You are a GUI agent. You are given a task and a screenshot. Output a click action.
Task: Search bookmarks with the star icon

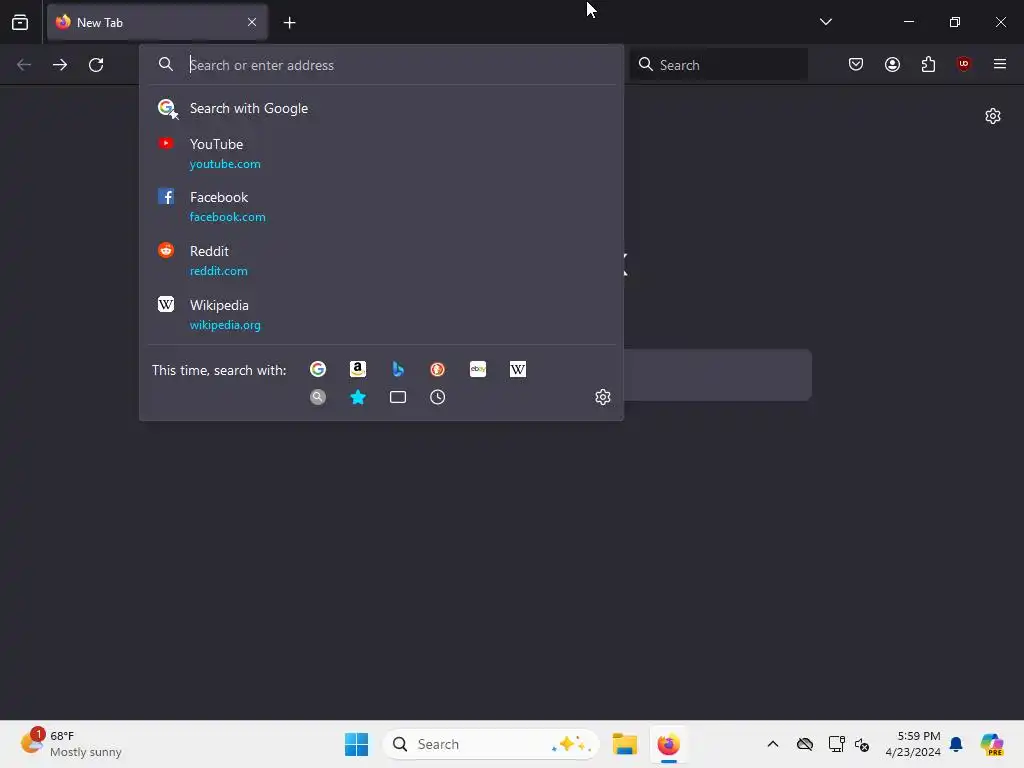tap(358, 397)
